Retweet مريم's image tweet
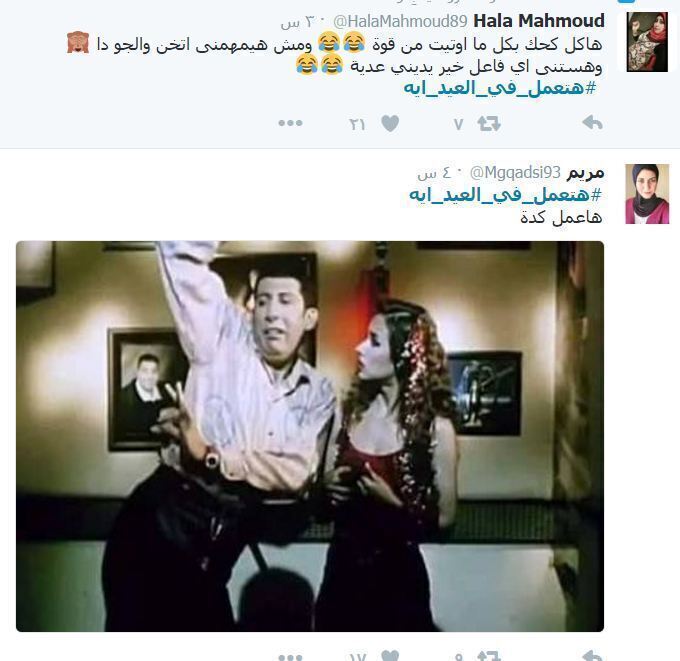The height and width of the screenshot is (661, 680). [489, 655]
